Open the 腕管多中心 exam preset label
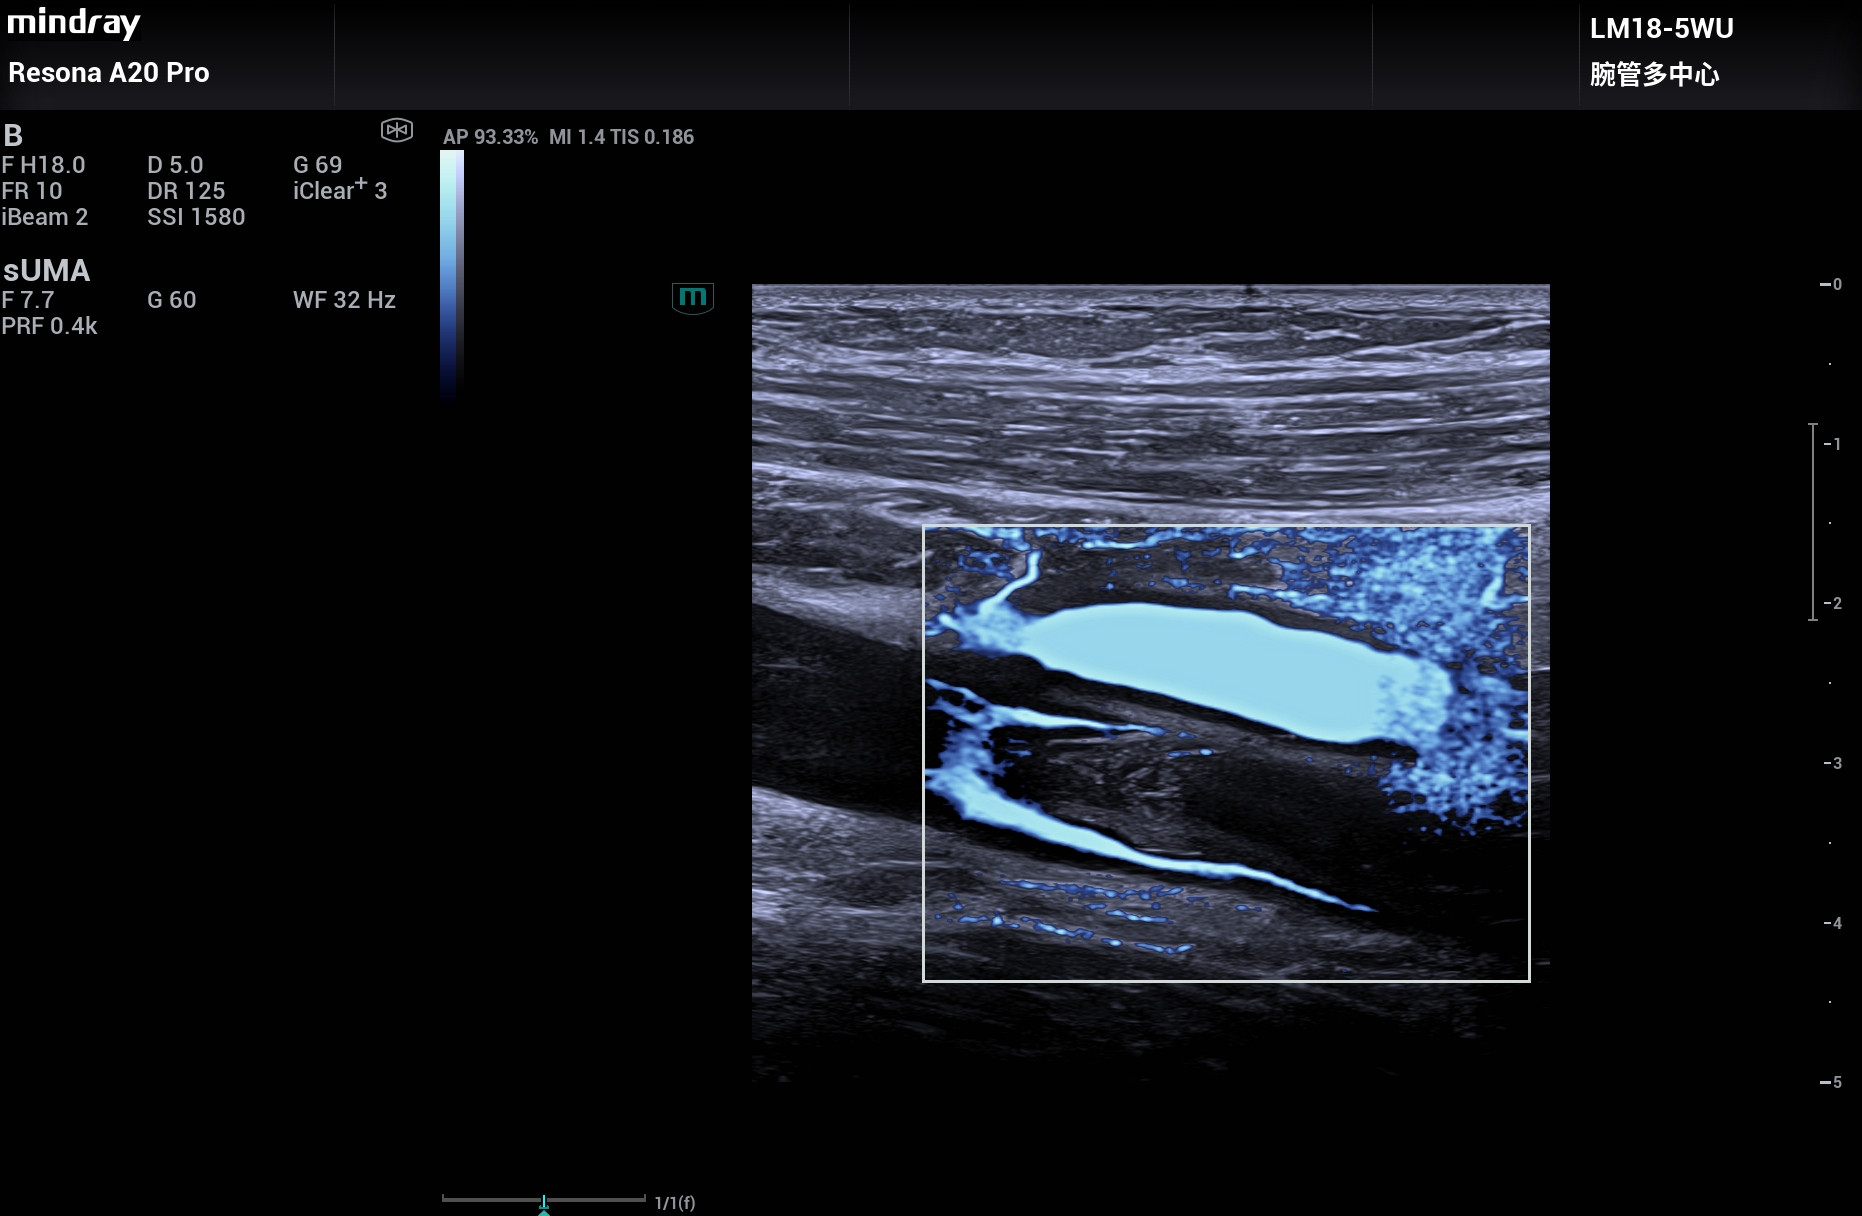 [x=1654, y=74]
